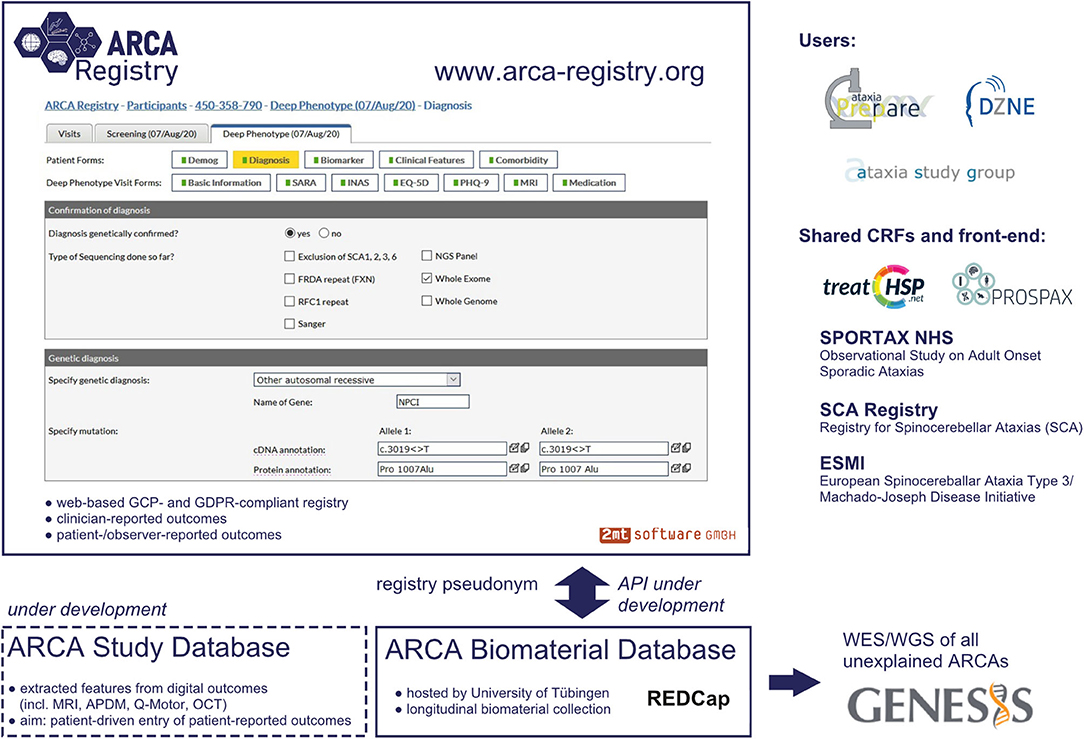Click the edit icon beside Allele 1 cDNA annotation

514,448
